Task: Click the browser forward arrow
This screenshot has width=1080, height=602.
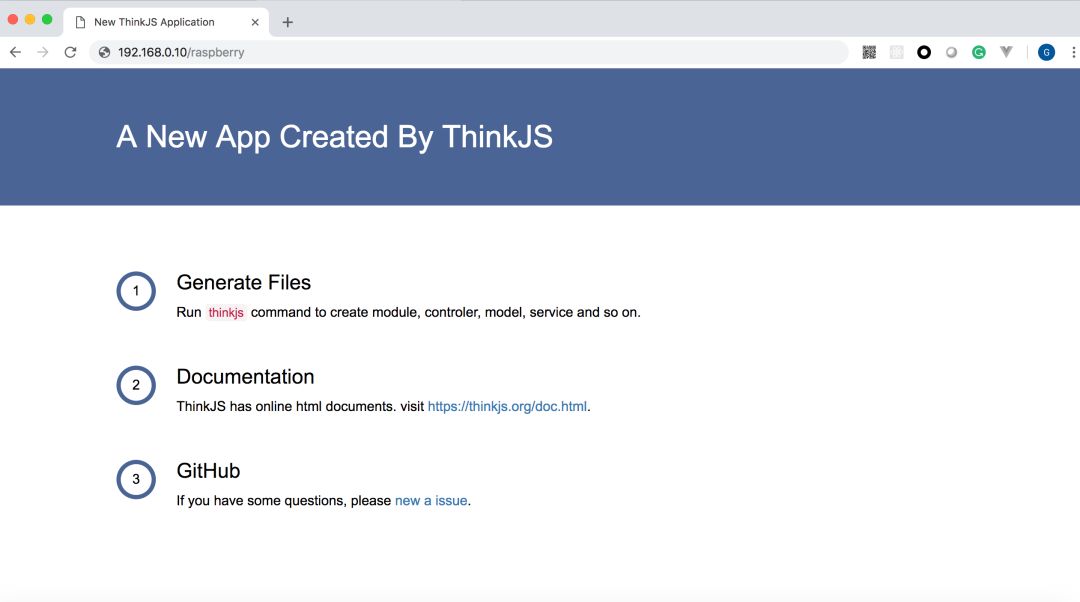Action: tap(43, 52)
